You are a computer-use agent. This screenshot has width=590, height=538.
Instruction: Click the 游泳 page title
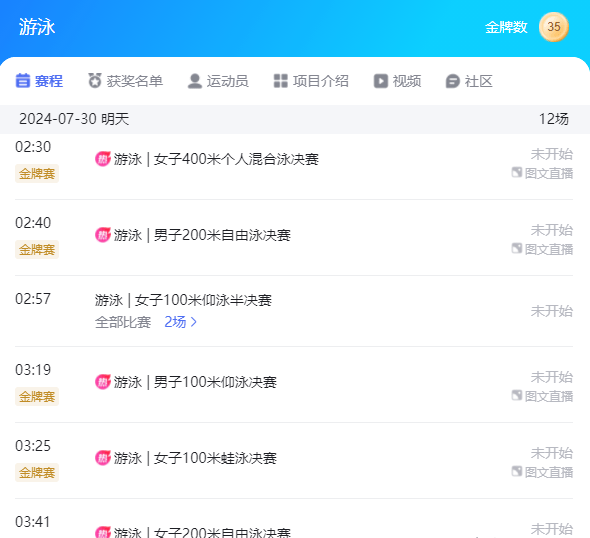37,27
